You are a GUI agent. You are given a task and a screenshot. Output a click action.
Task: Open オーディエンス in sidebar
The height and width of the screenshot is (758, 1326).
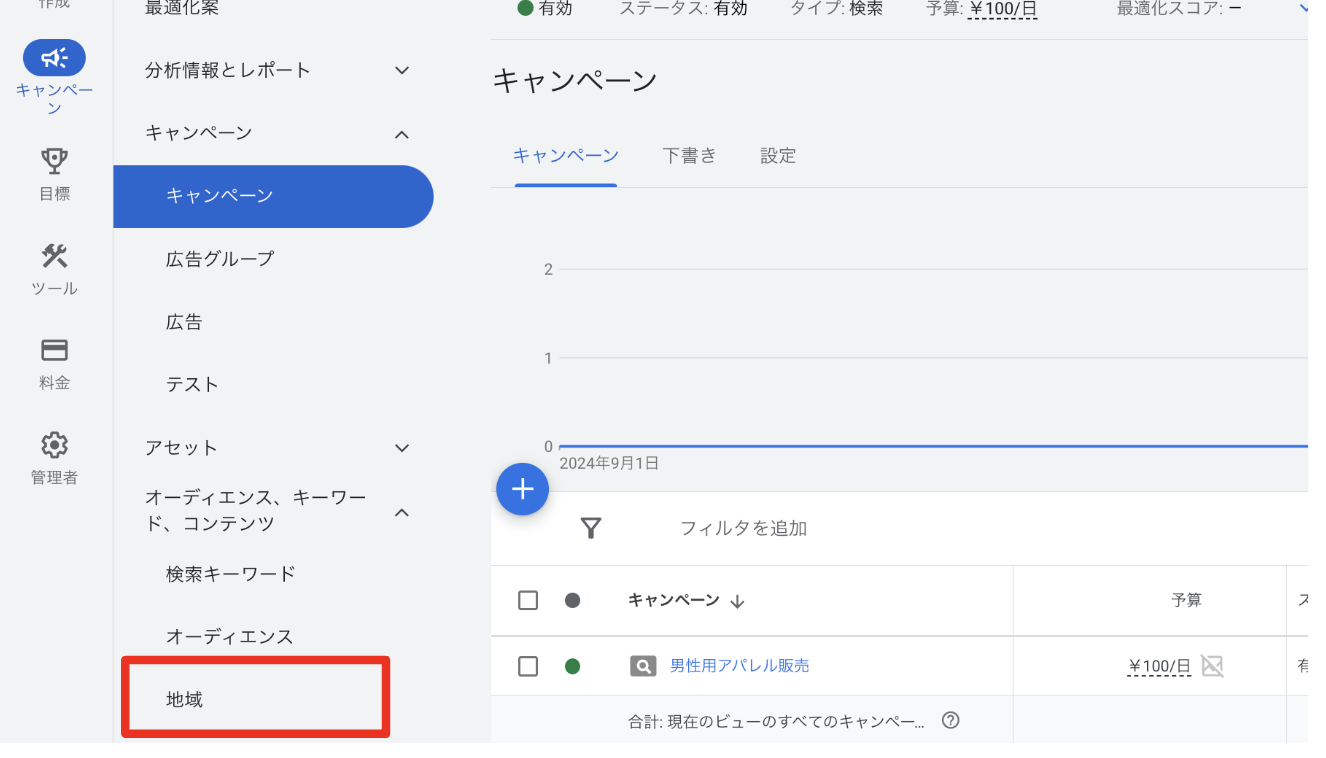230,637
